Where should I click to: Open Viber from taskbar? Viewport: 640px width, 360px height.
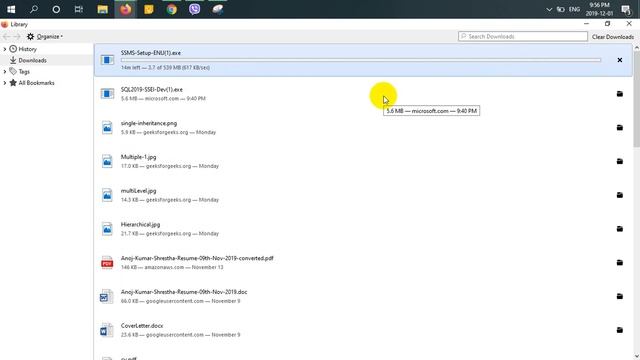(195, 9)
